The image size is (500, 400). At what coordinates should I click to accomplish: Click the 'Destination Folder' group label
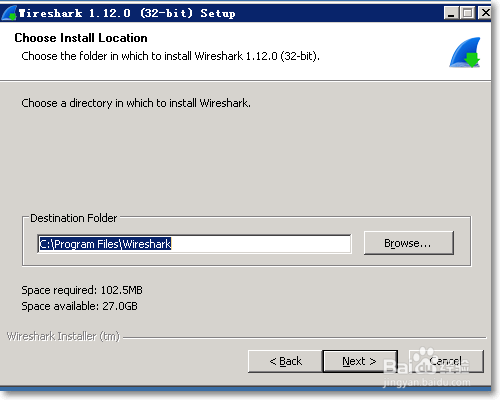(x=73, y=218)
